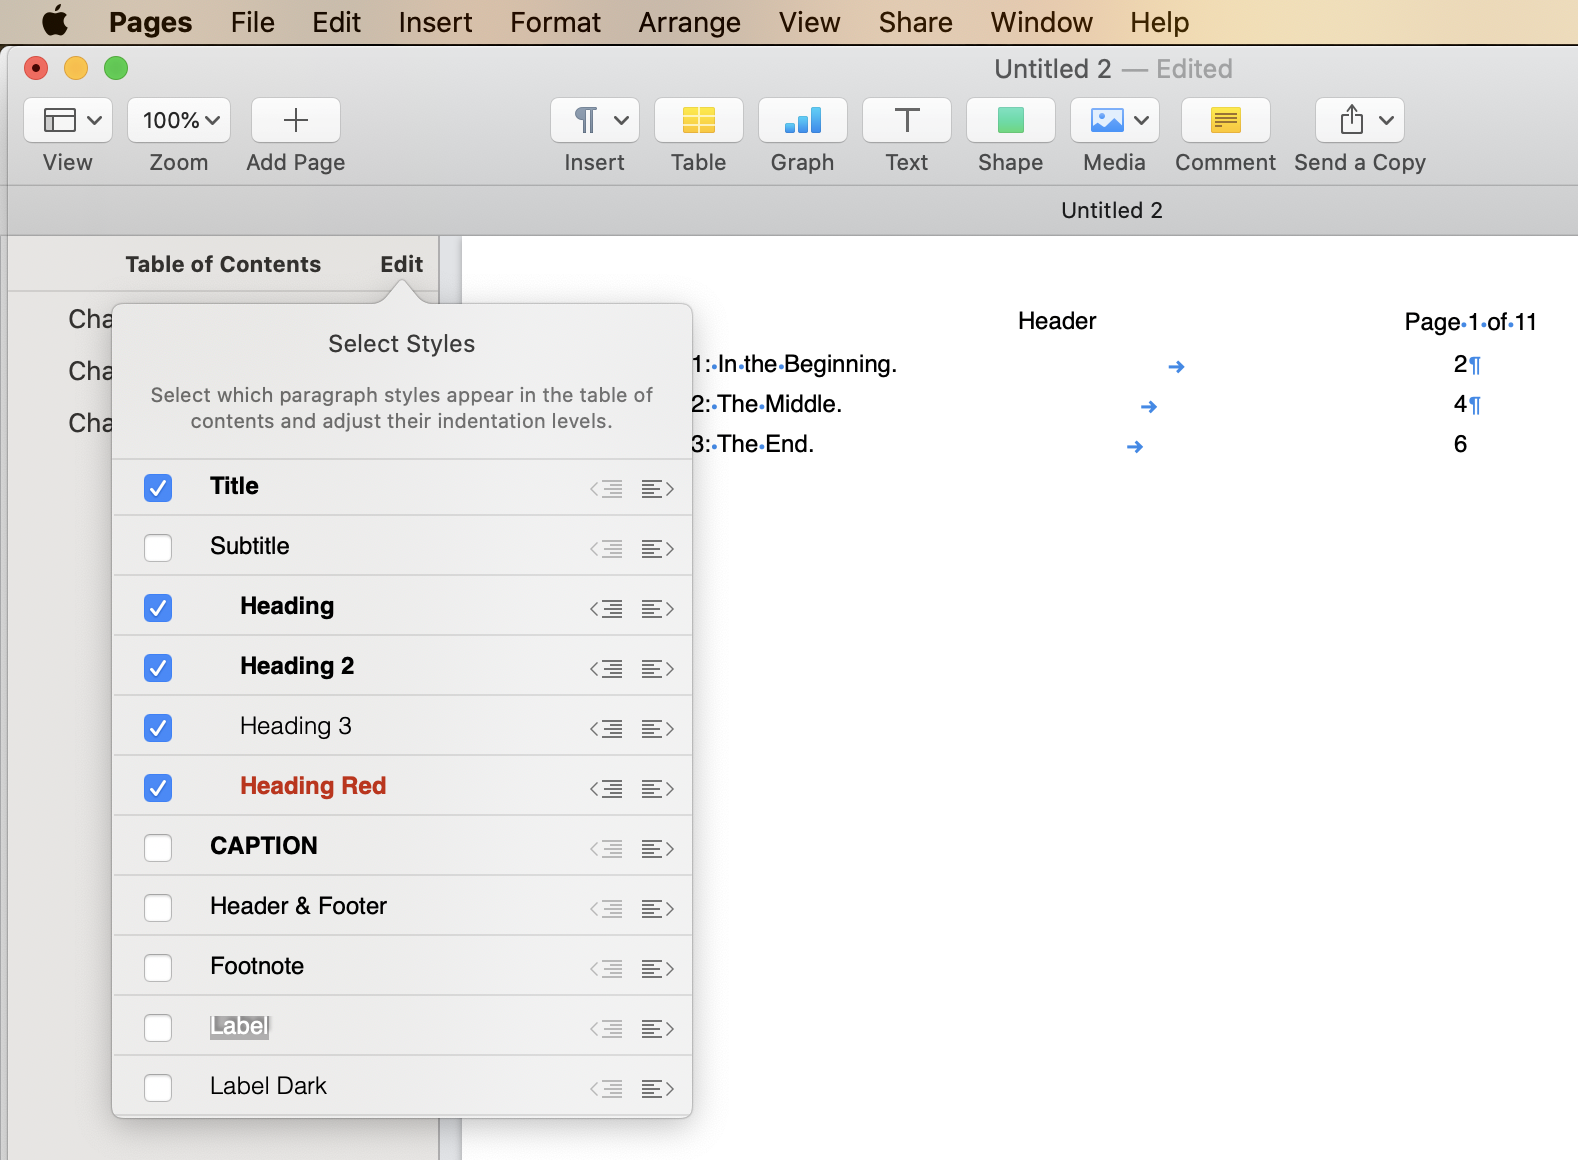Select the Untitled 2 document tab
Image resolution: width=1578 pixels, height=1160 pixels.
point(1112,210)
